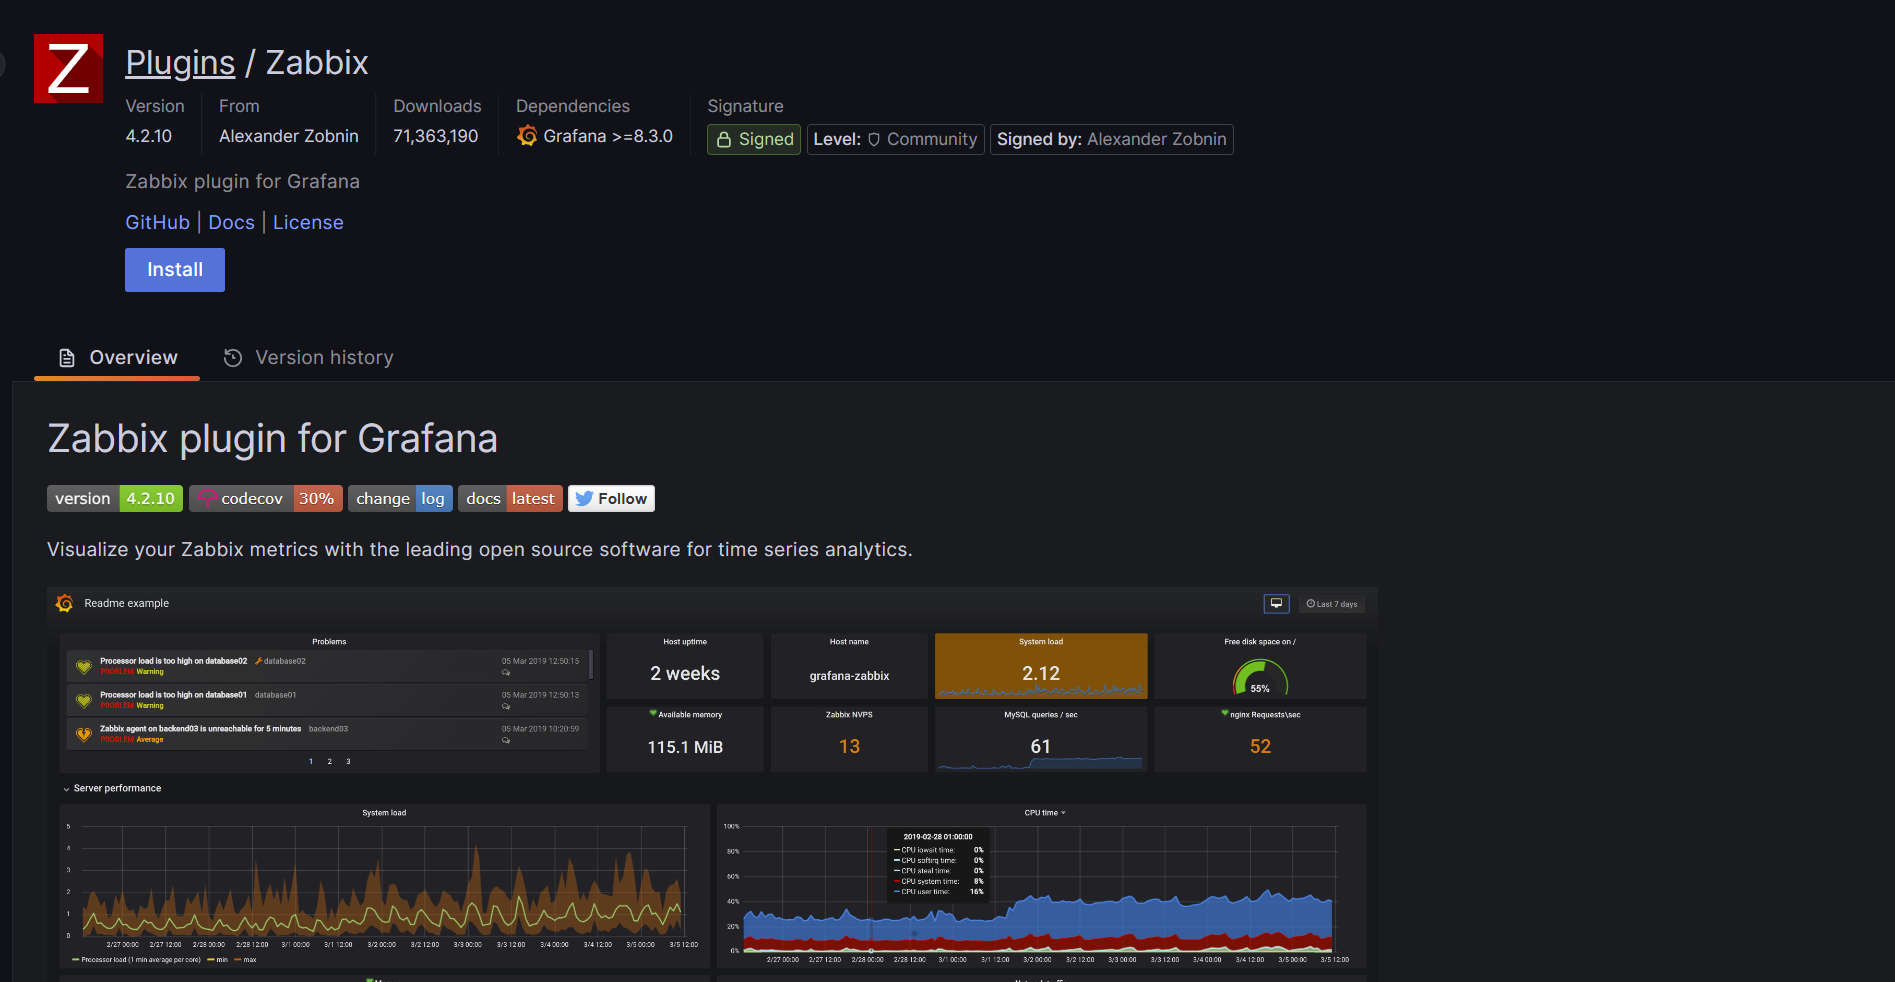Click the Overview tab document icon
The width and height of the screenshot is (1895, 982).
67,358
